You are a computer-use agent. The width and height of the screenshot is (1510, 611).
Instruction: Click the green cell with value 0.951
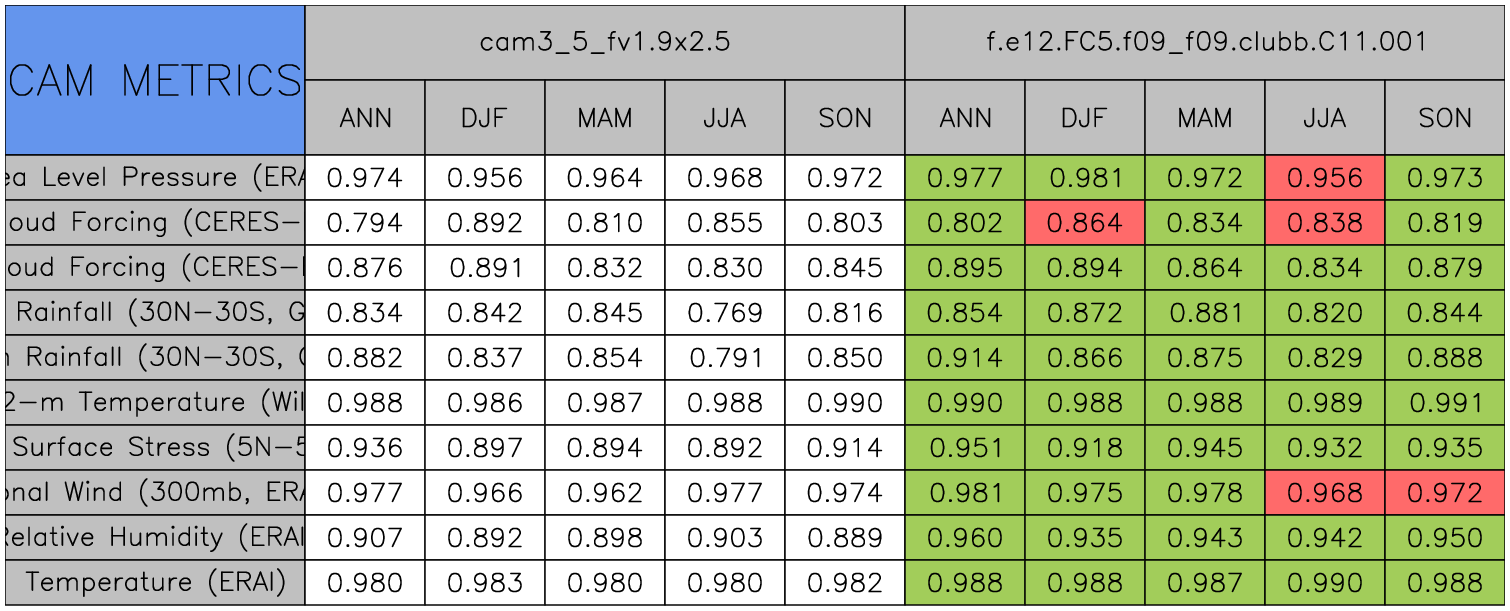(964, 447)
